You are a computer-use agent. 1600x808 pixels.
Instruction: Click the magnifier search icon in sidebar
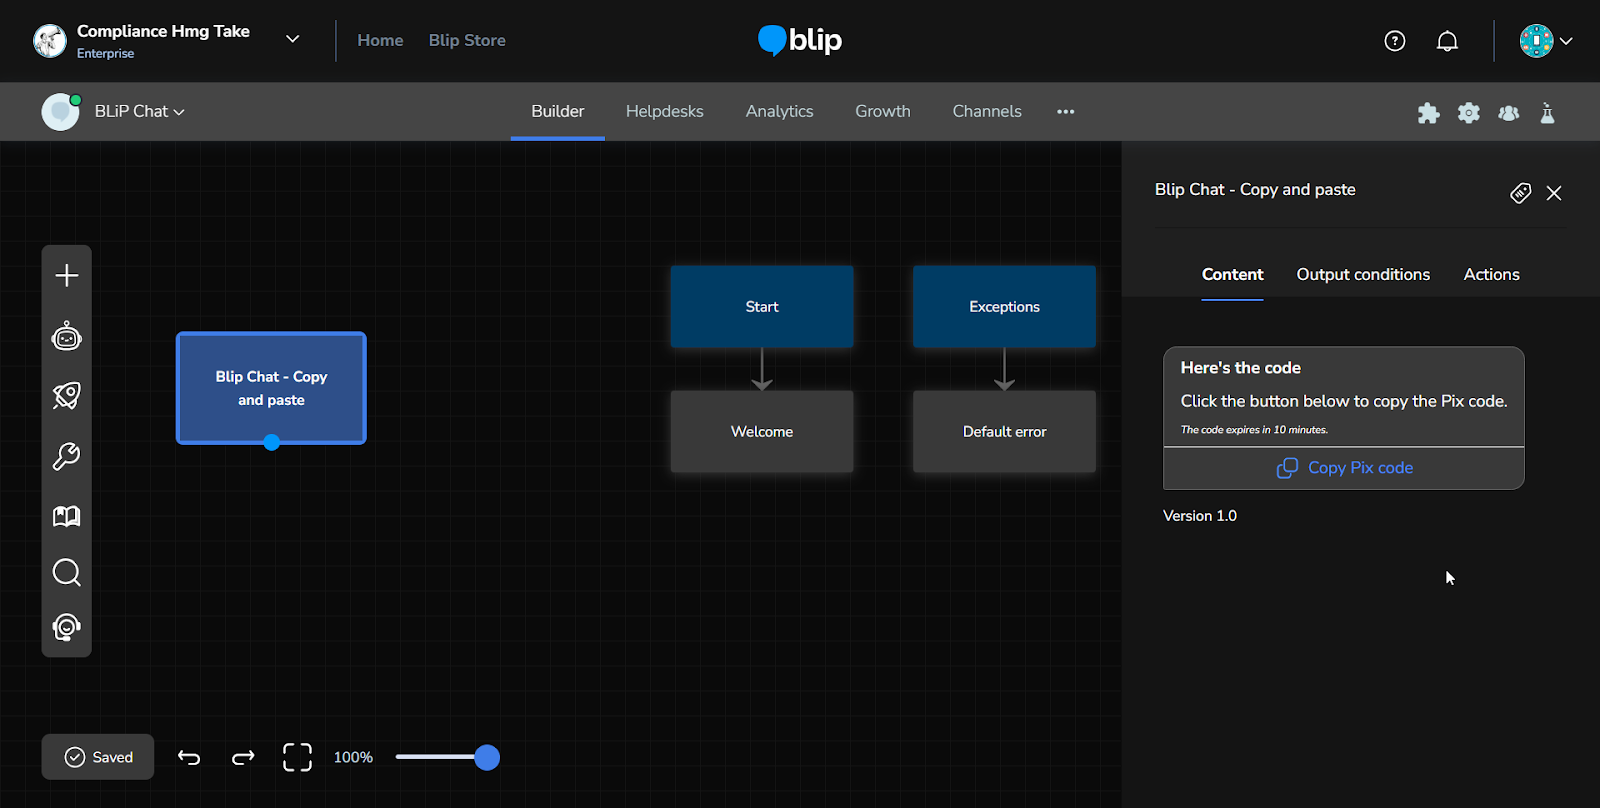tap(67, 573)
